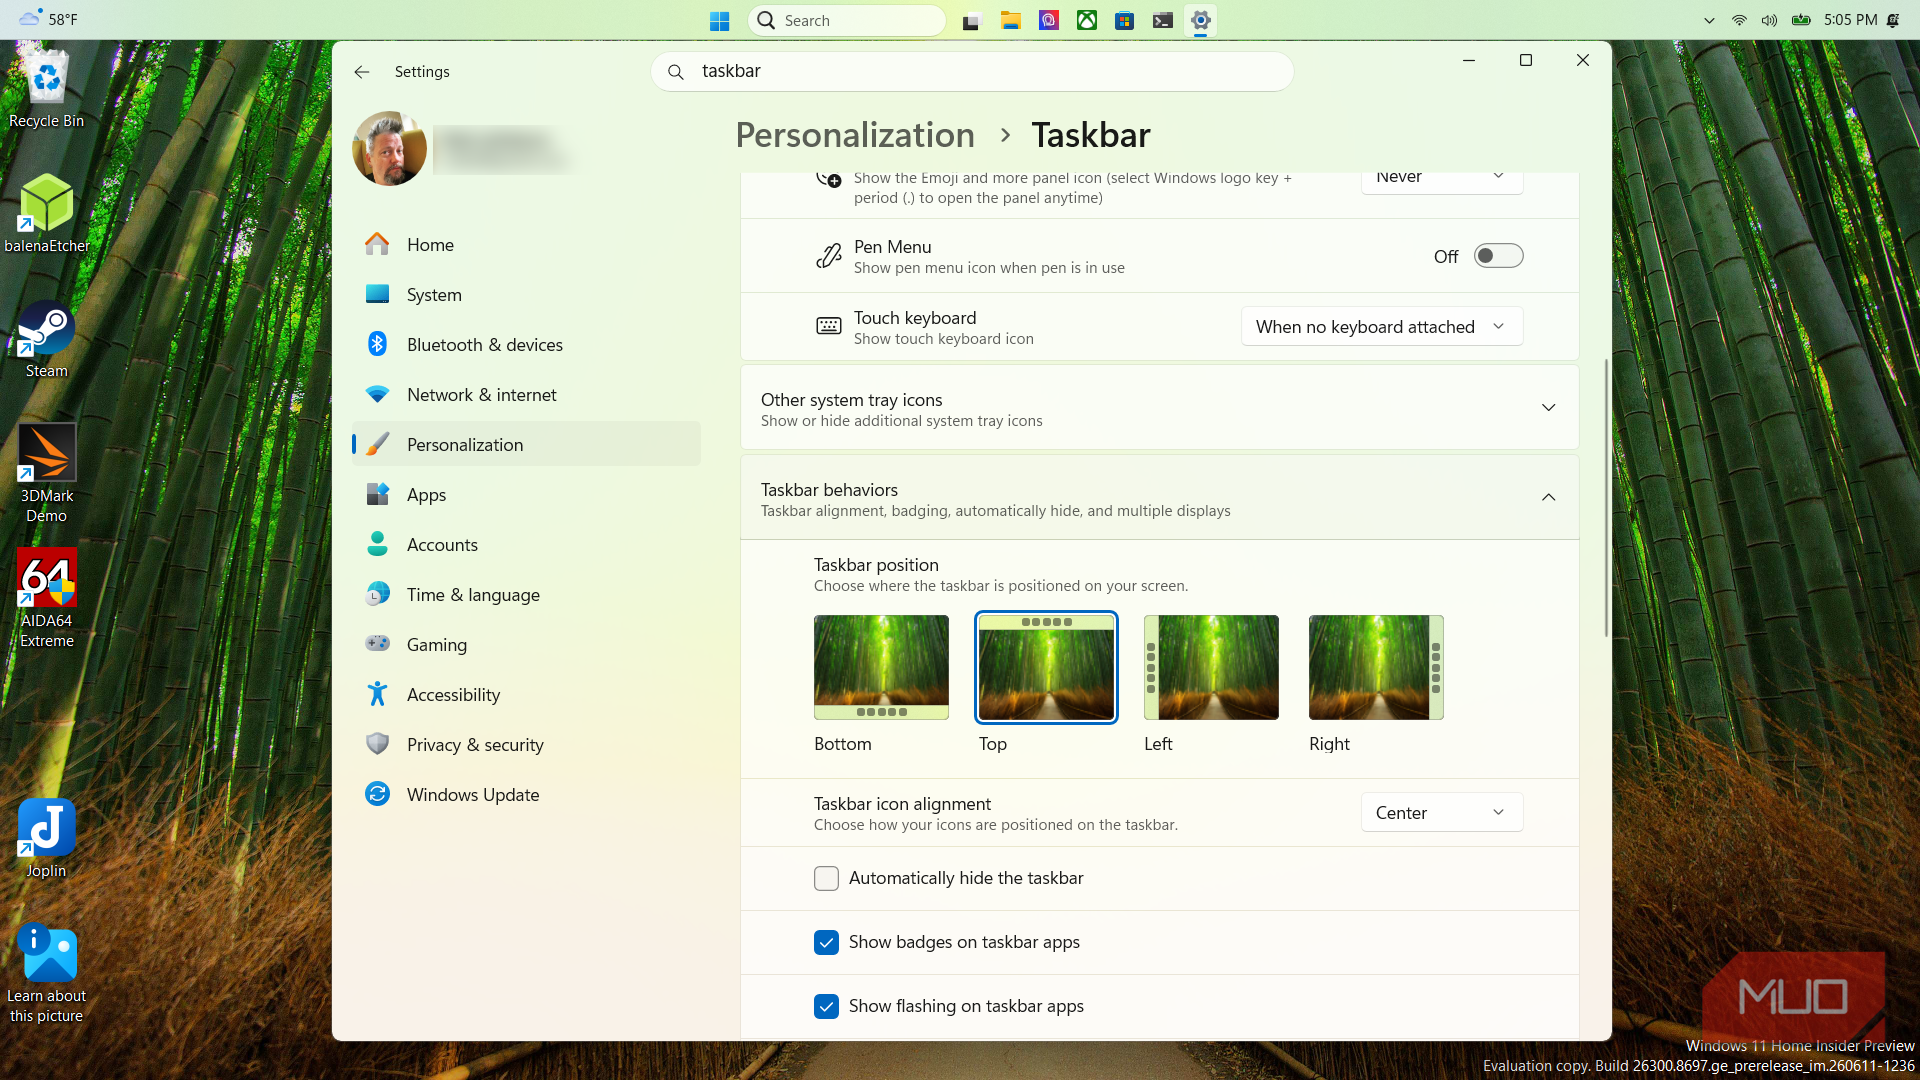Image resolution: width=1920 pixels, height=1080 pixels.
Task: Click the Settings vertical scrollbar
Action: click(1606, 497)
